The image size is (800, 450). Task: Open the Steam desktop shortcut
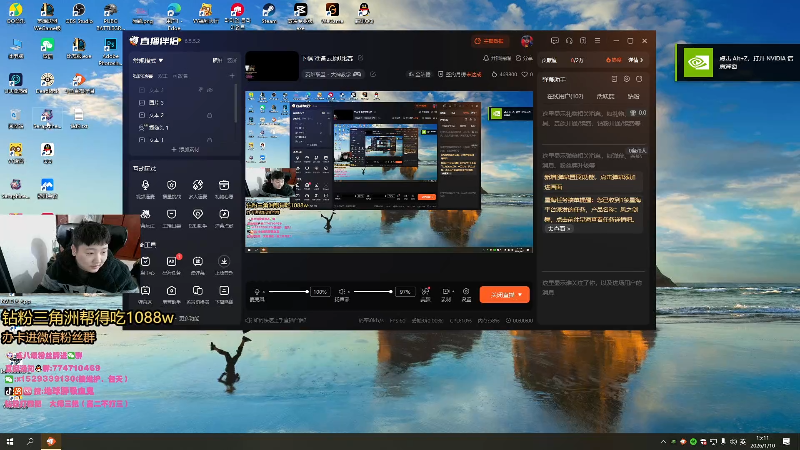269,14
